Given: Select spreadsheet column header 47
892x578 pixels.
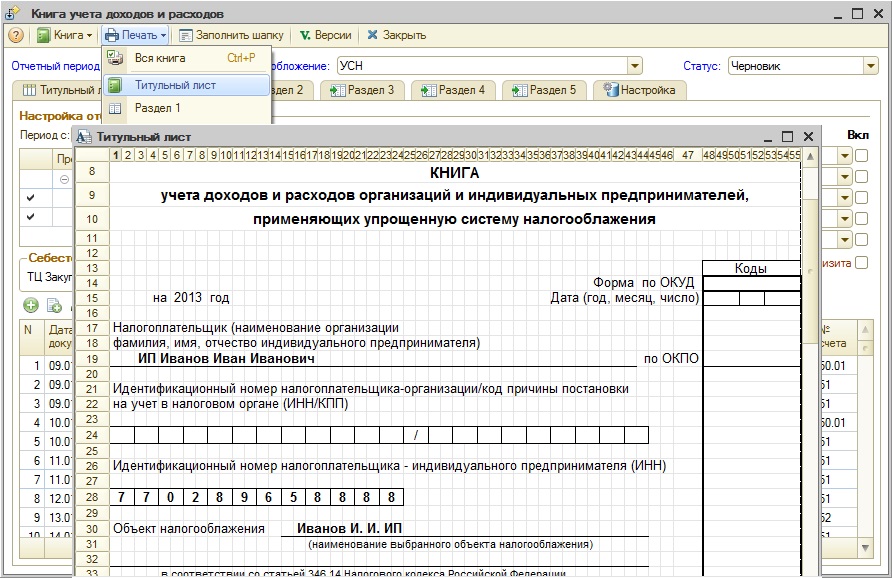Looking at the screenshot, I should click(x=688, y=155).
